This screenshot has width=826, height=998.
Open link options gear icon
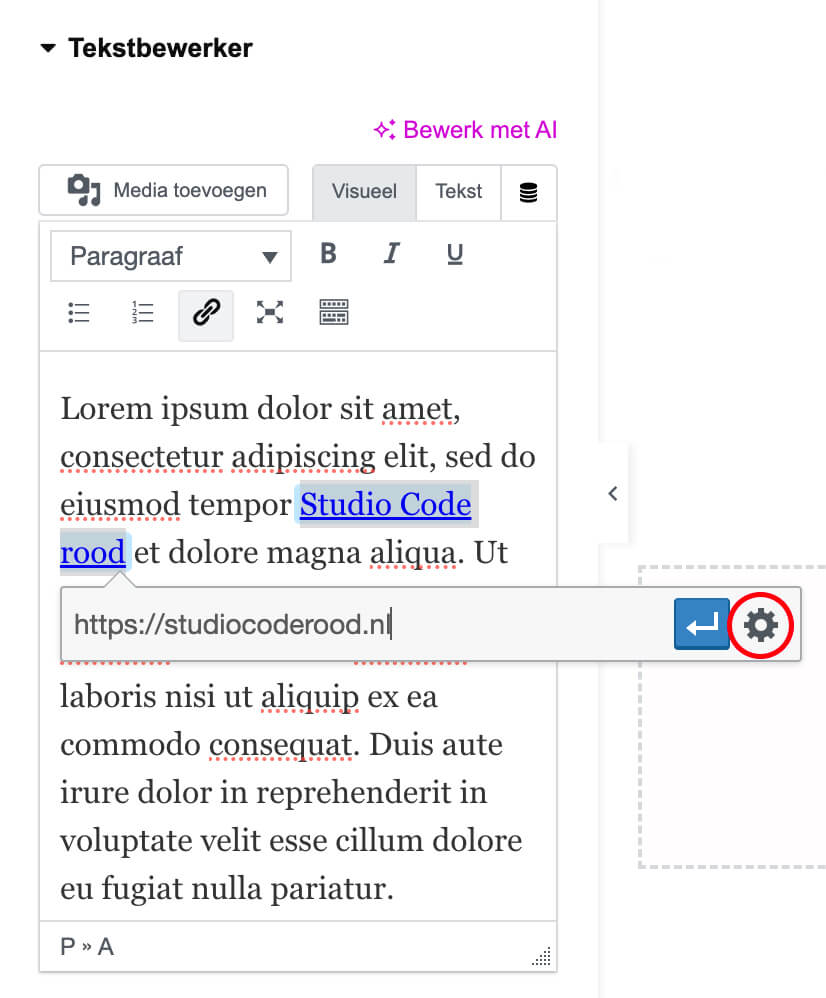[x=761, y=626]
